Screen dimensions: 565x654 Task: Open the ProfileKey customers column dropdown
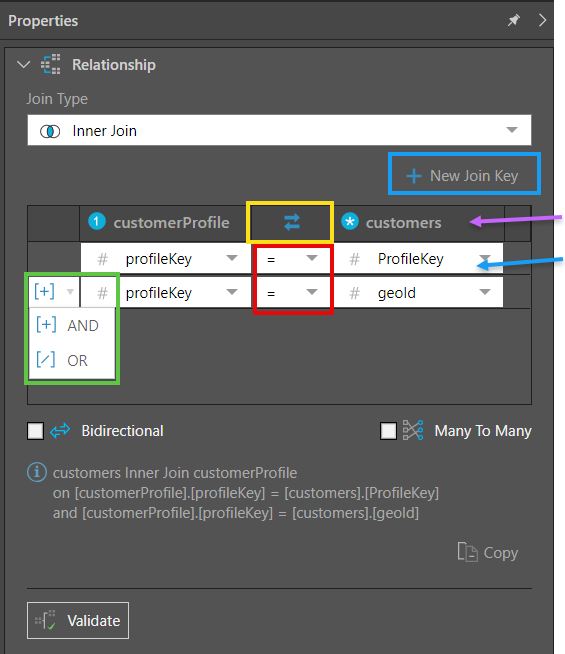[418, 259]
